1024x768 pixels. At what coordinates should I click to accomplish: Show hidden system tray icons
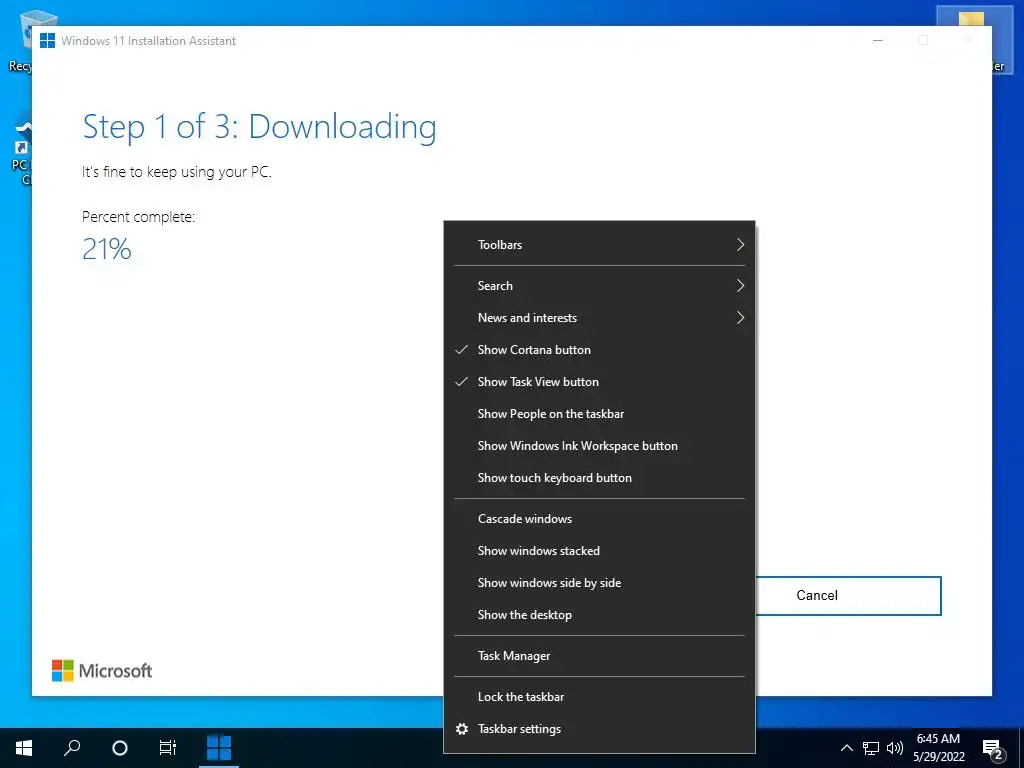pyautogui.click(x=846, y=748)
